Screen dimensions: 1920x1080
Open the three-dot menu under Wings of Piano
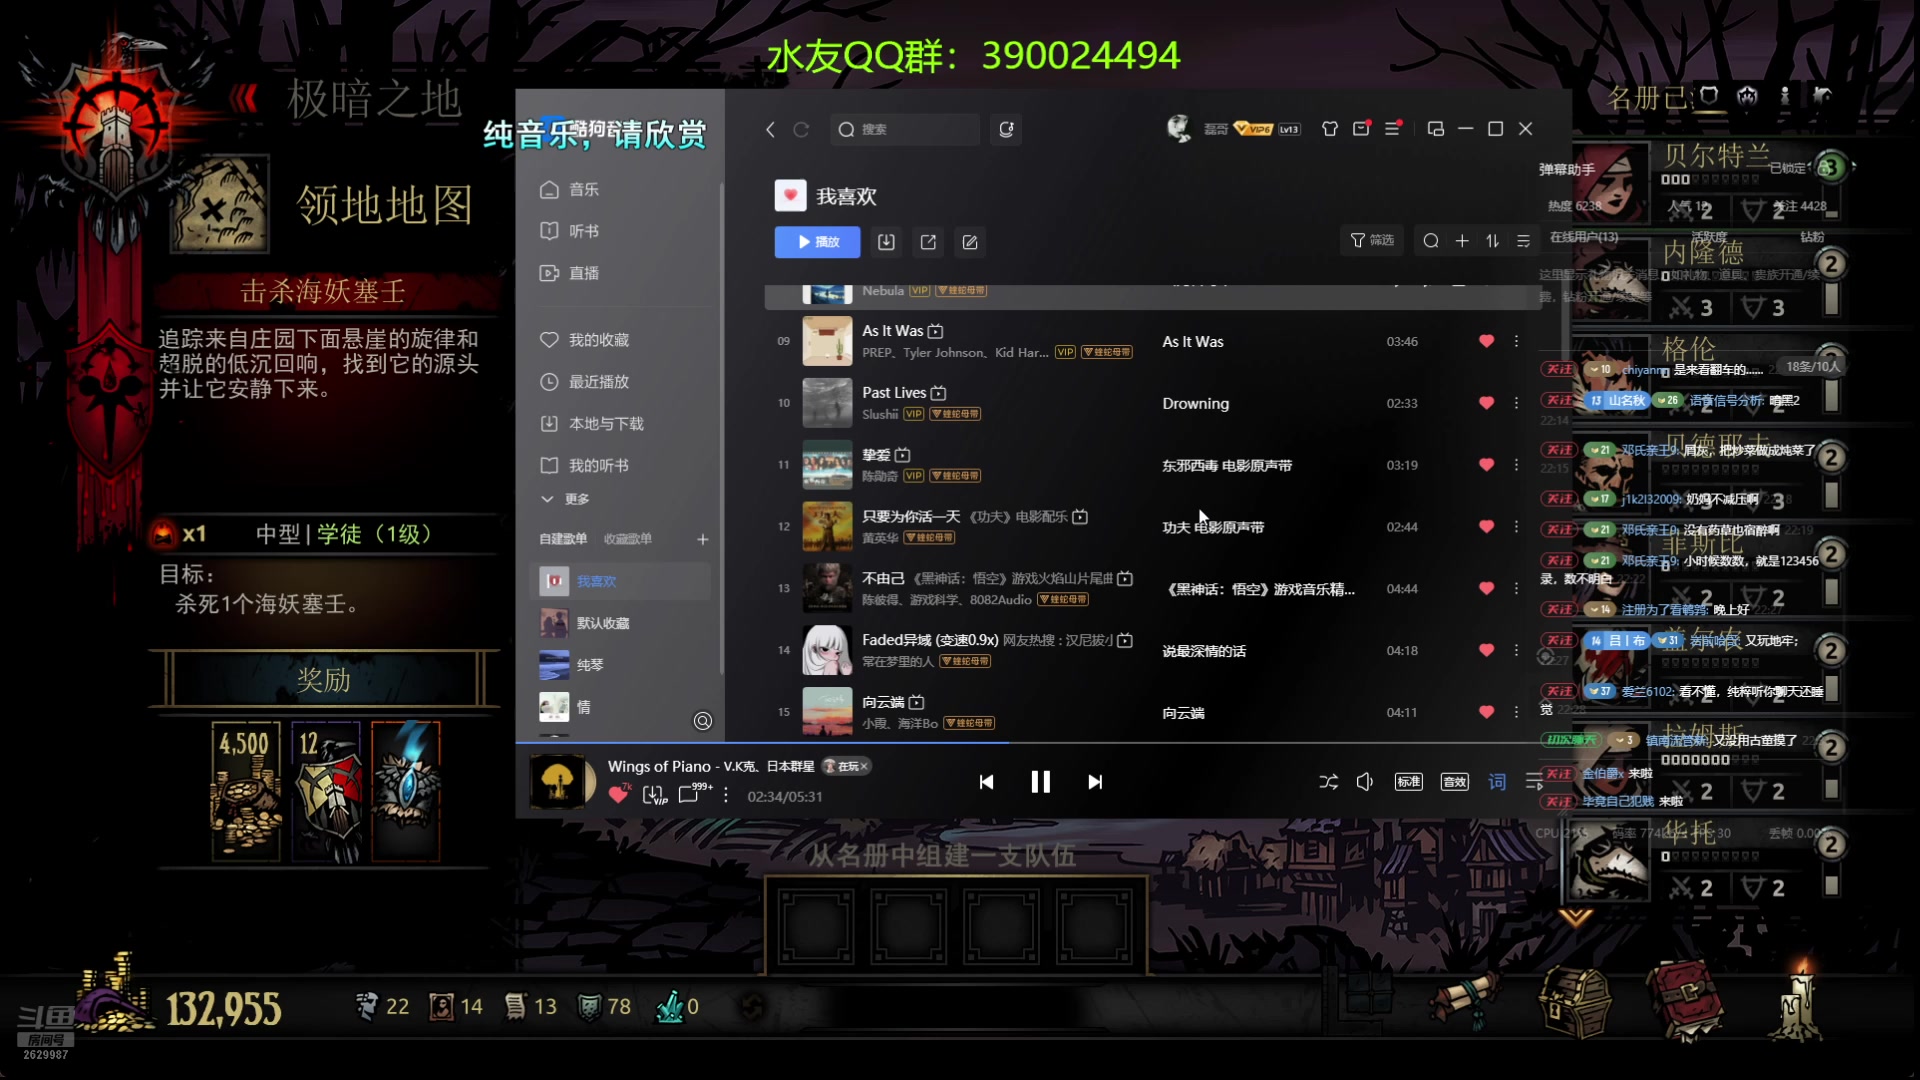(x=726, y=796)
